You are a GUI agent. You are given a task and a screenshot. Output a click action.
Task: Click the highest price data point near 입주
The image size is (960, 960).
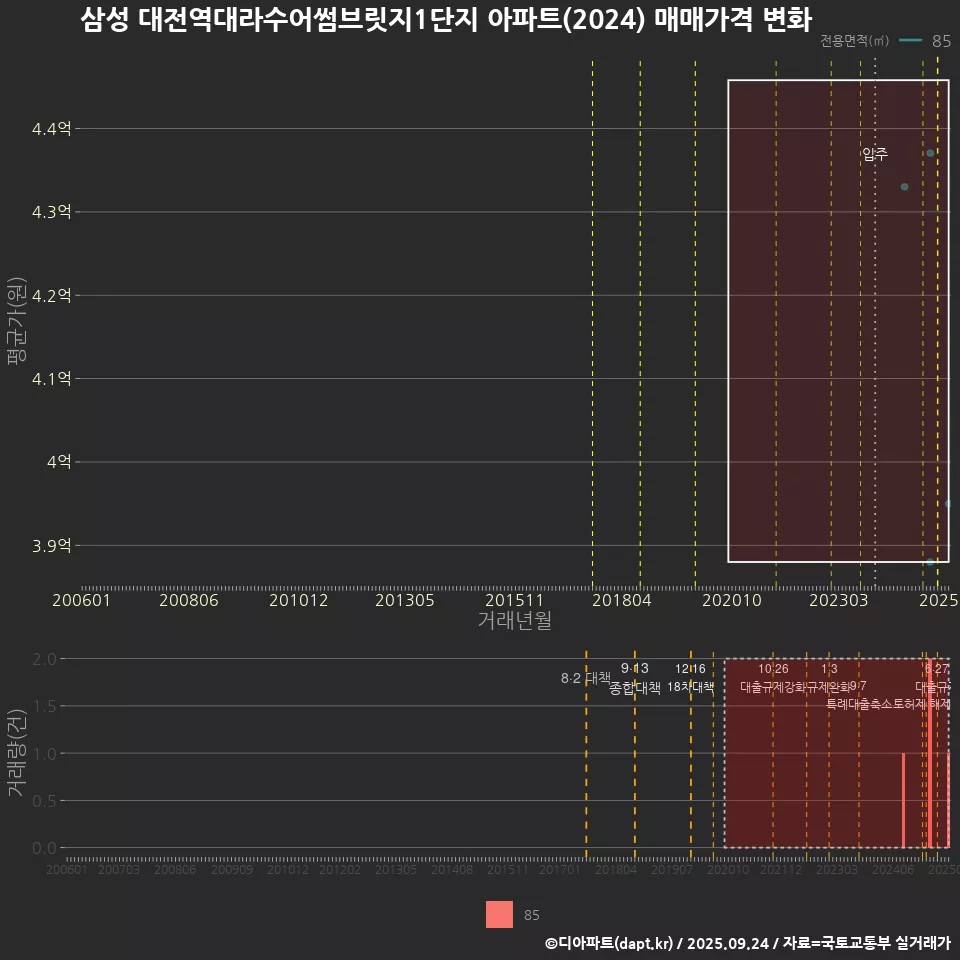tap(931, 152)
